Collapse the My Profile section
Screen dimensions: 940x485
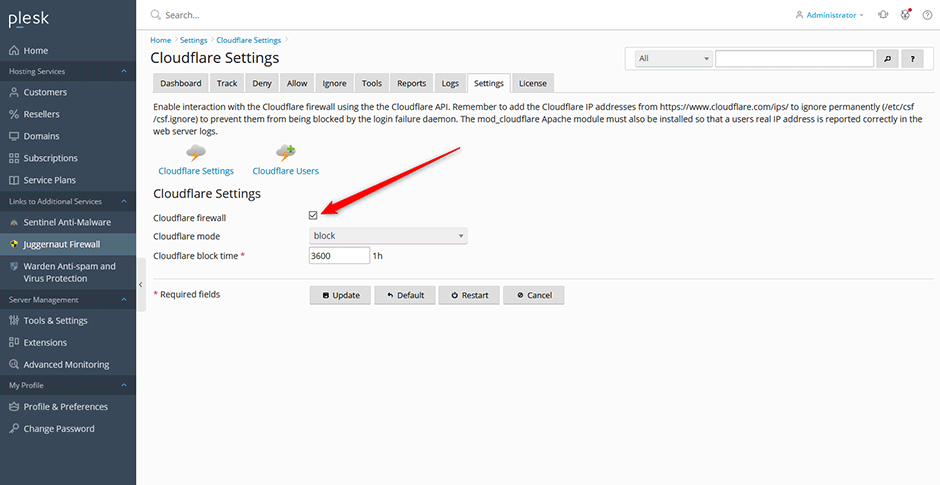124,385
